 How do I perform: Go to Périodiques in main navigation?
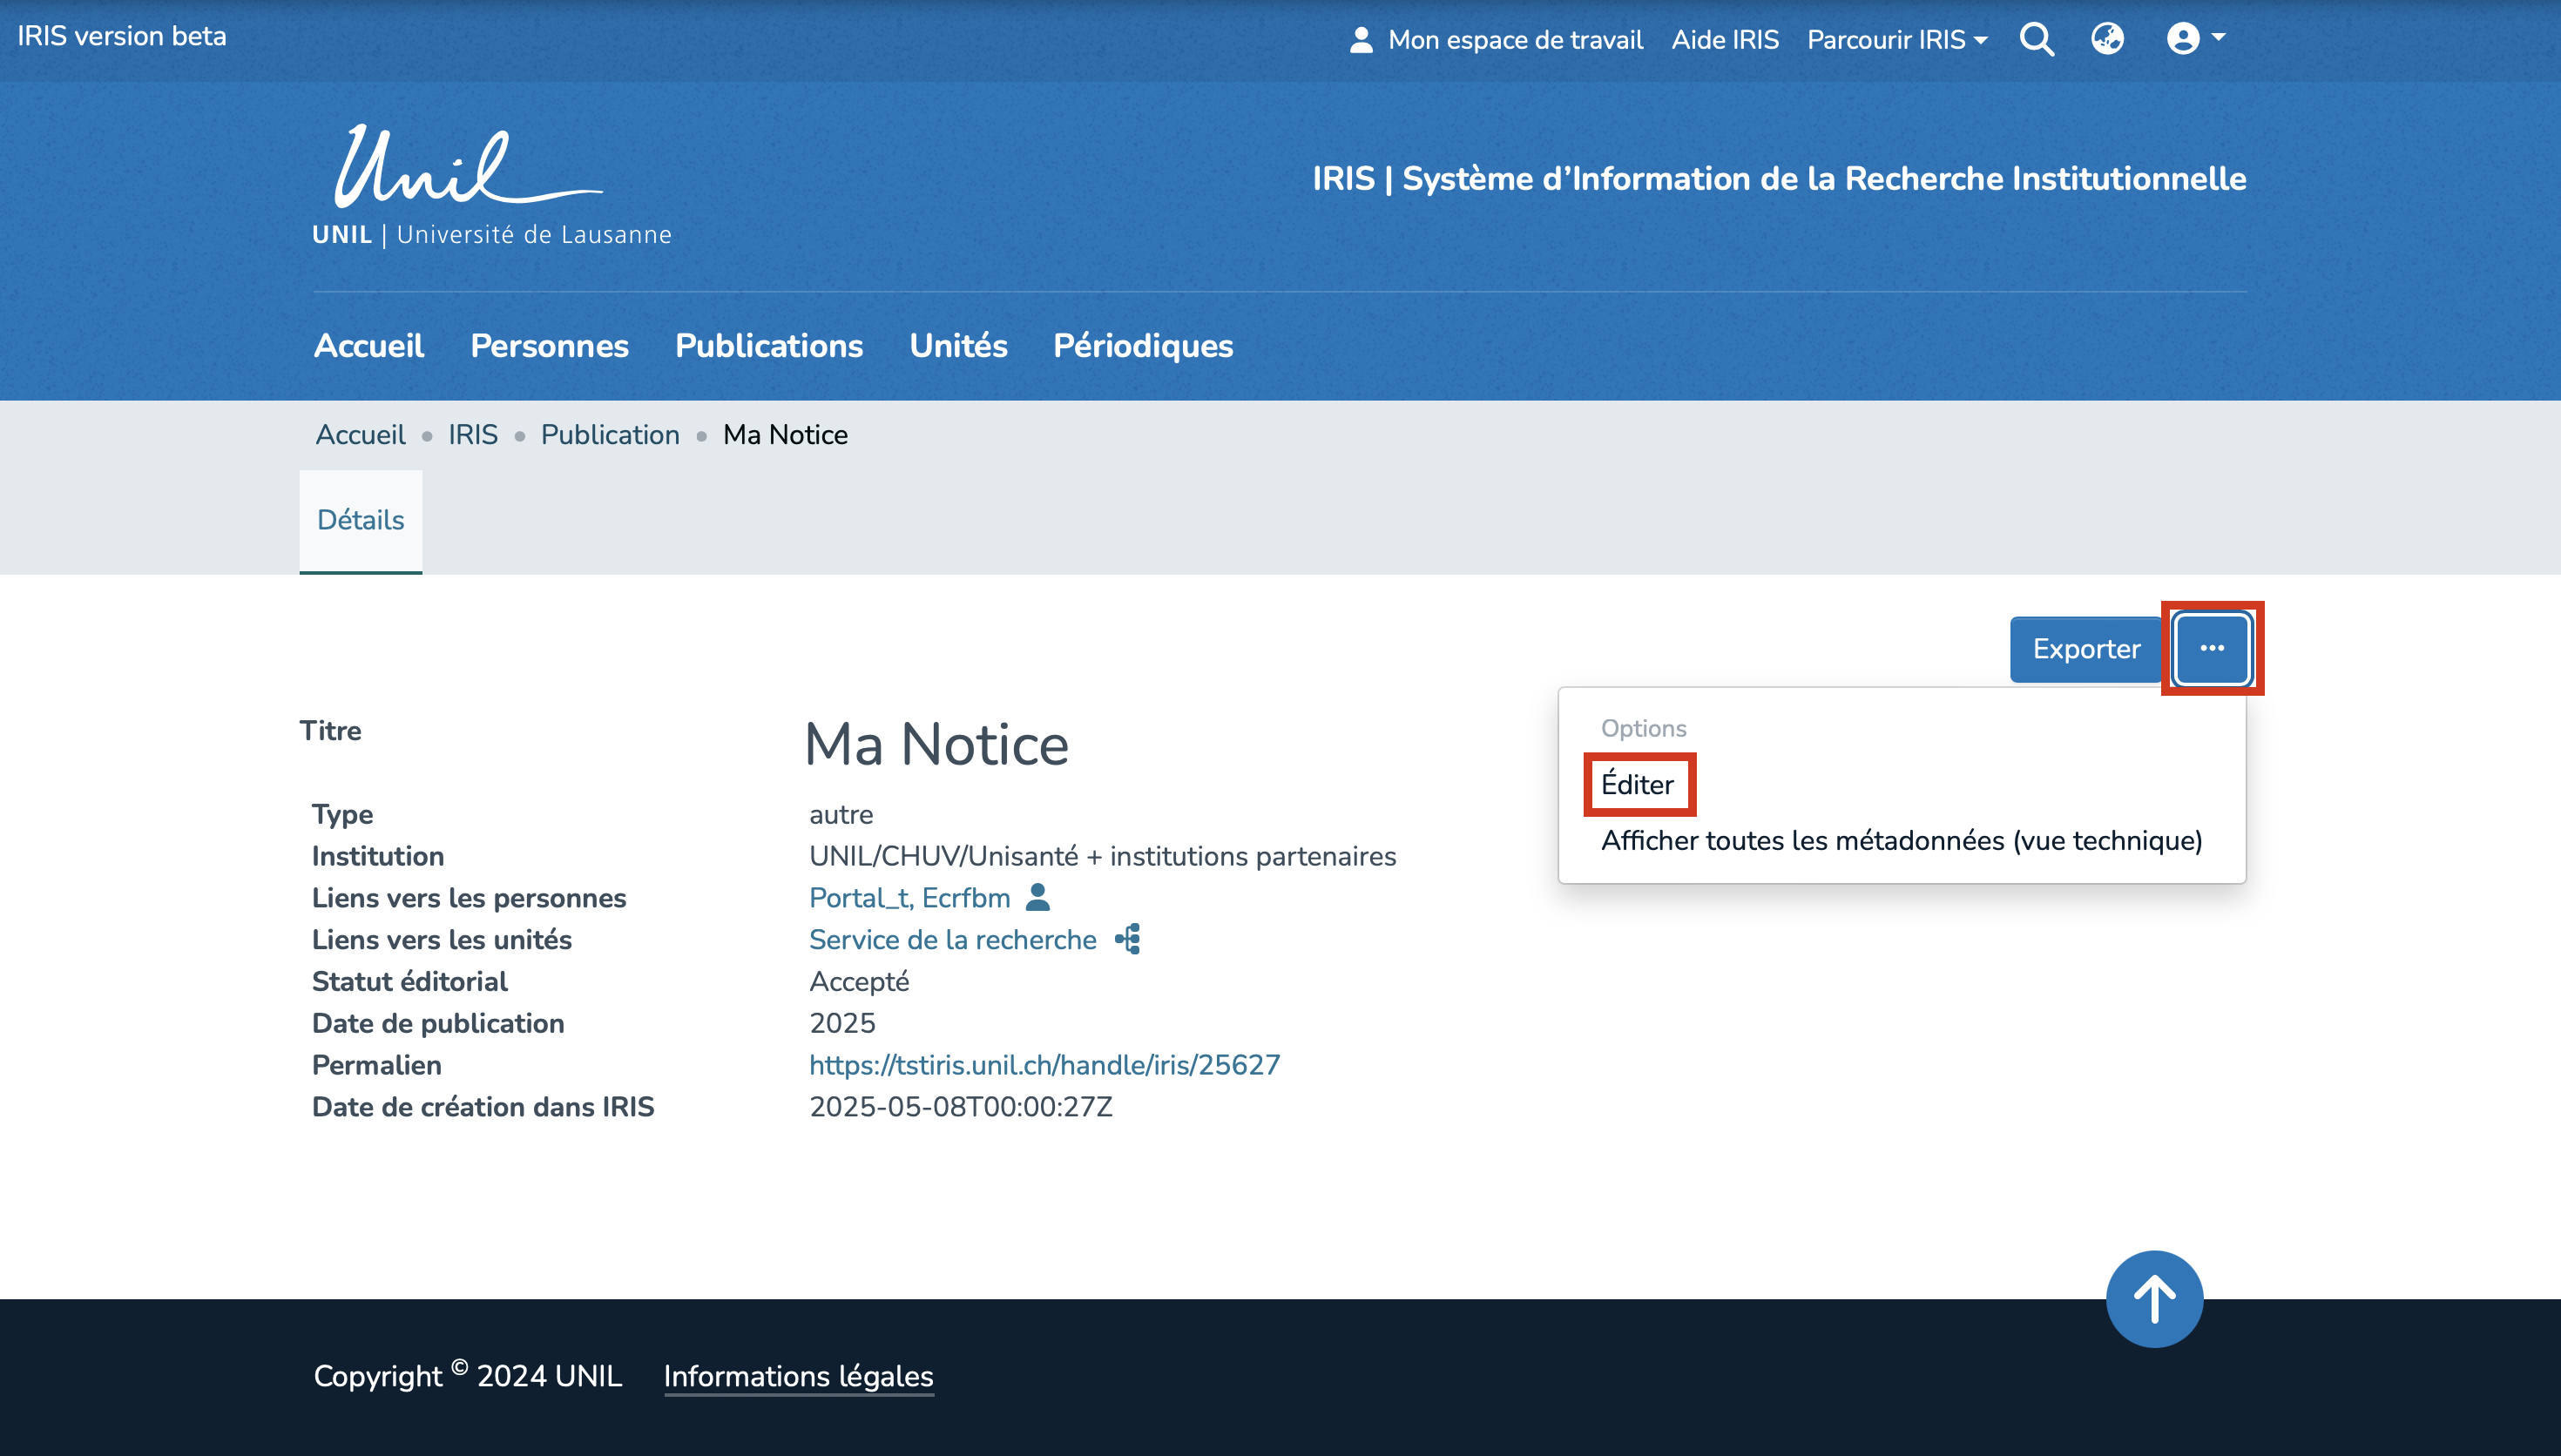click(1142, 346)
